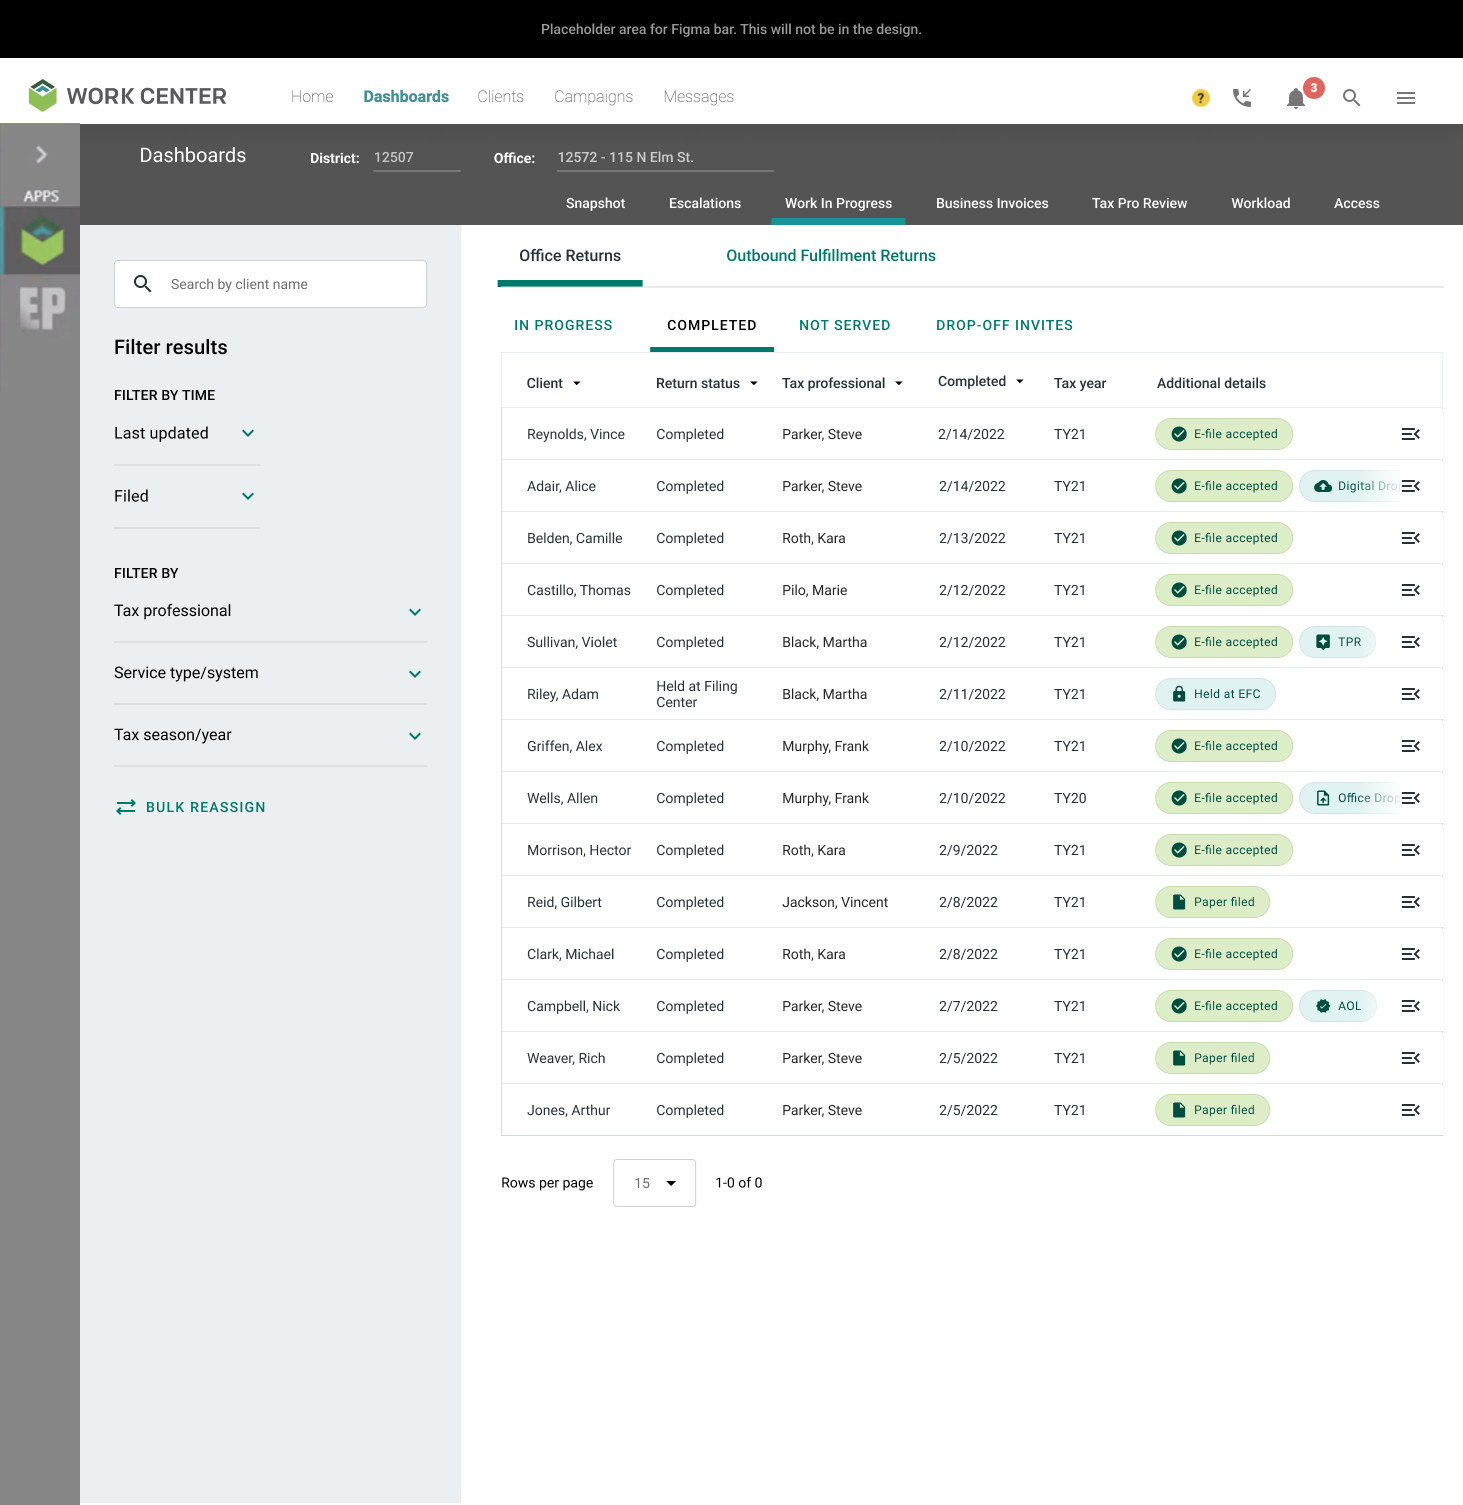The height and width of the screenshot is (1505, 1463).
Task: Click the search magnifier in top bar
Action: [x=1351, y=98]
